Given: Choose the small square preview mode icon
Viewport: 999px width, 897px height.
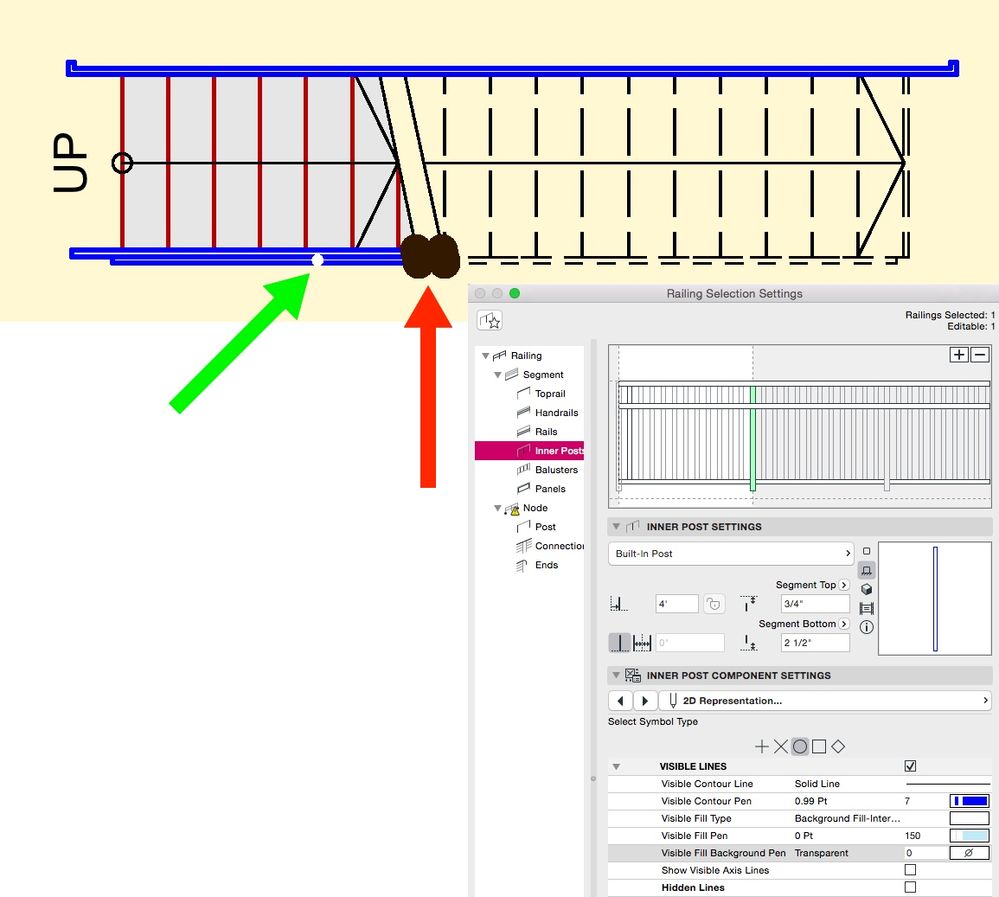Looking at the screenshot, I should (866, 551).
